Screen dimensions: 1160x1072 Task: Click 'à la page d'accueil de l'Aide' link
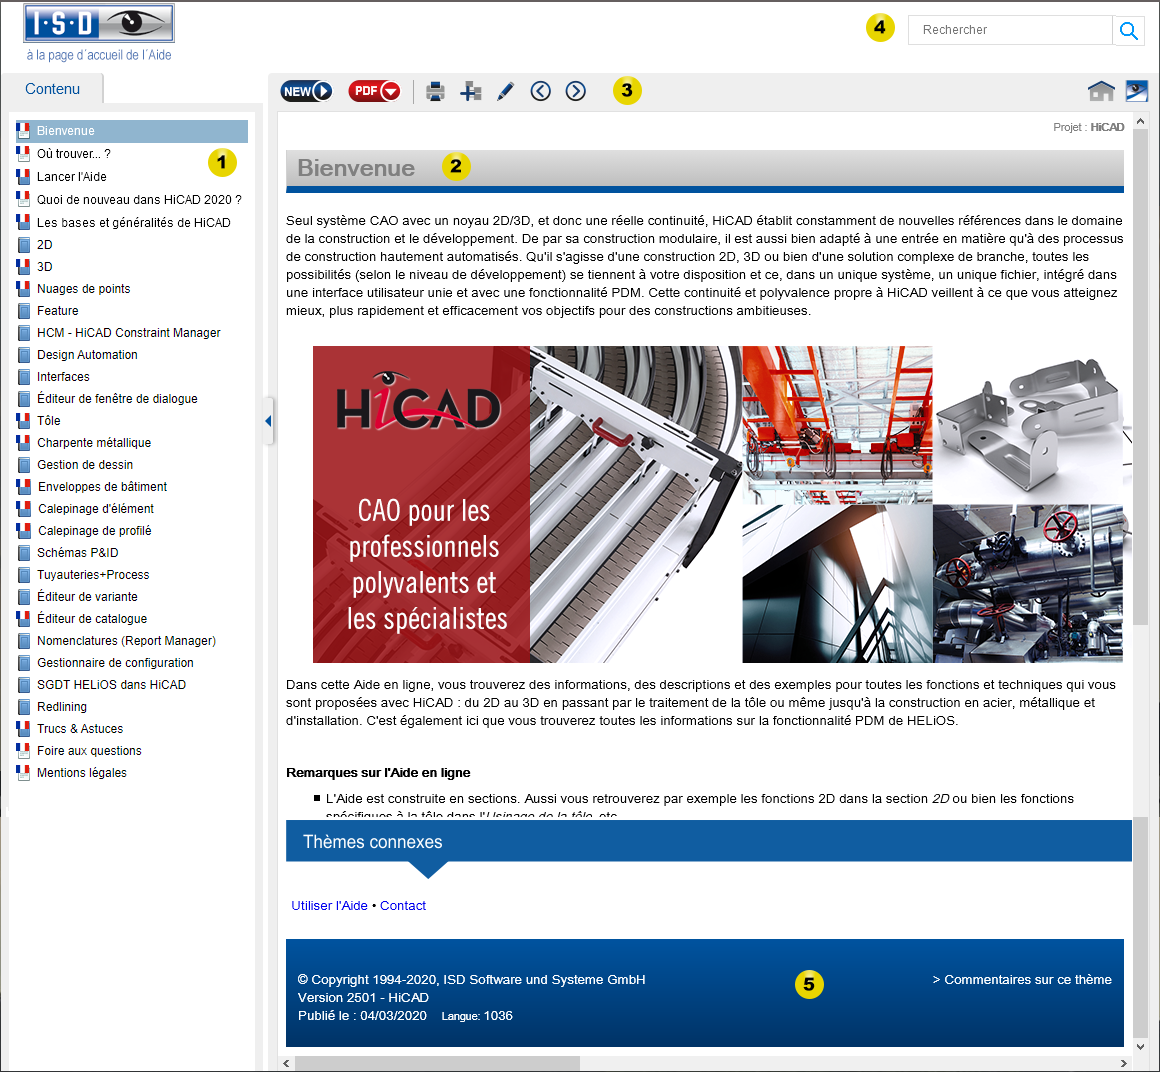pyautogui.click(x=99, y=55)
